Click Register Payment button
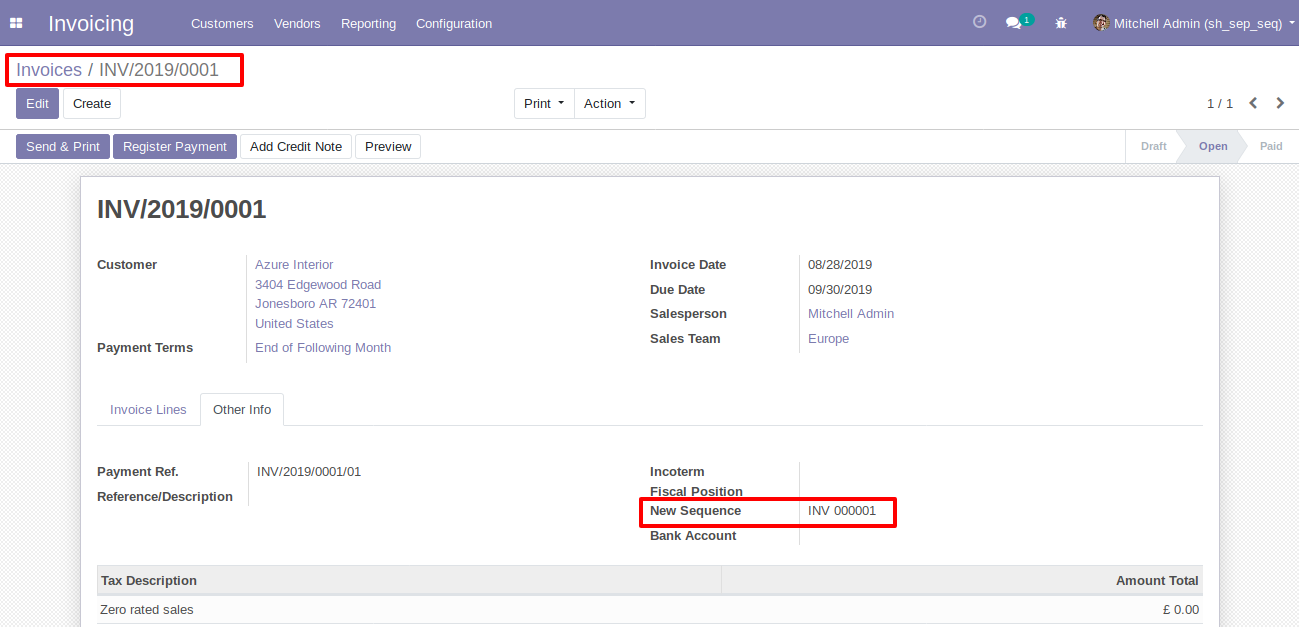Viewport: 1299px width, 627px height. (175, 147)
